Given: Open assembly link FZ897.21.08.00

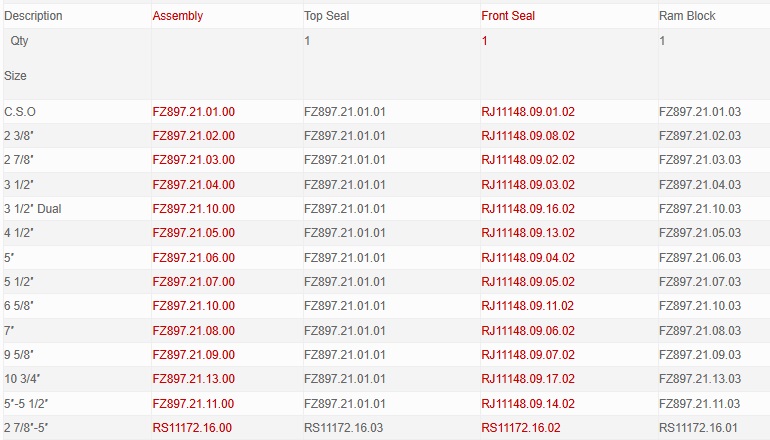Looking at the screenshot, I should 193,330.
